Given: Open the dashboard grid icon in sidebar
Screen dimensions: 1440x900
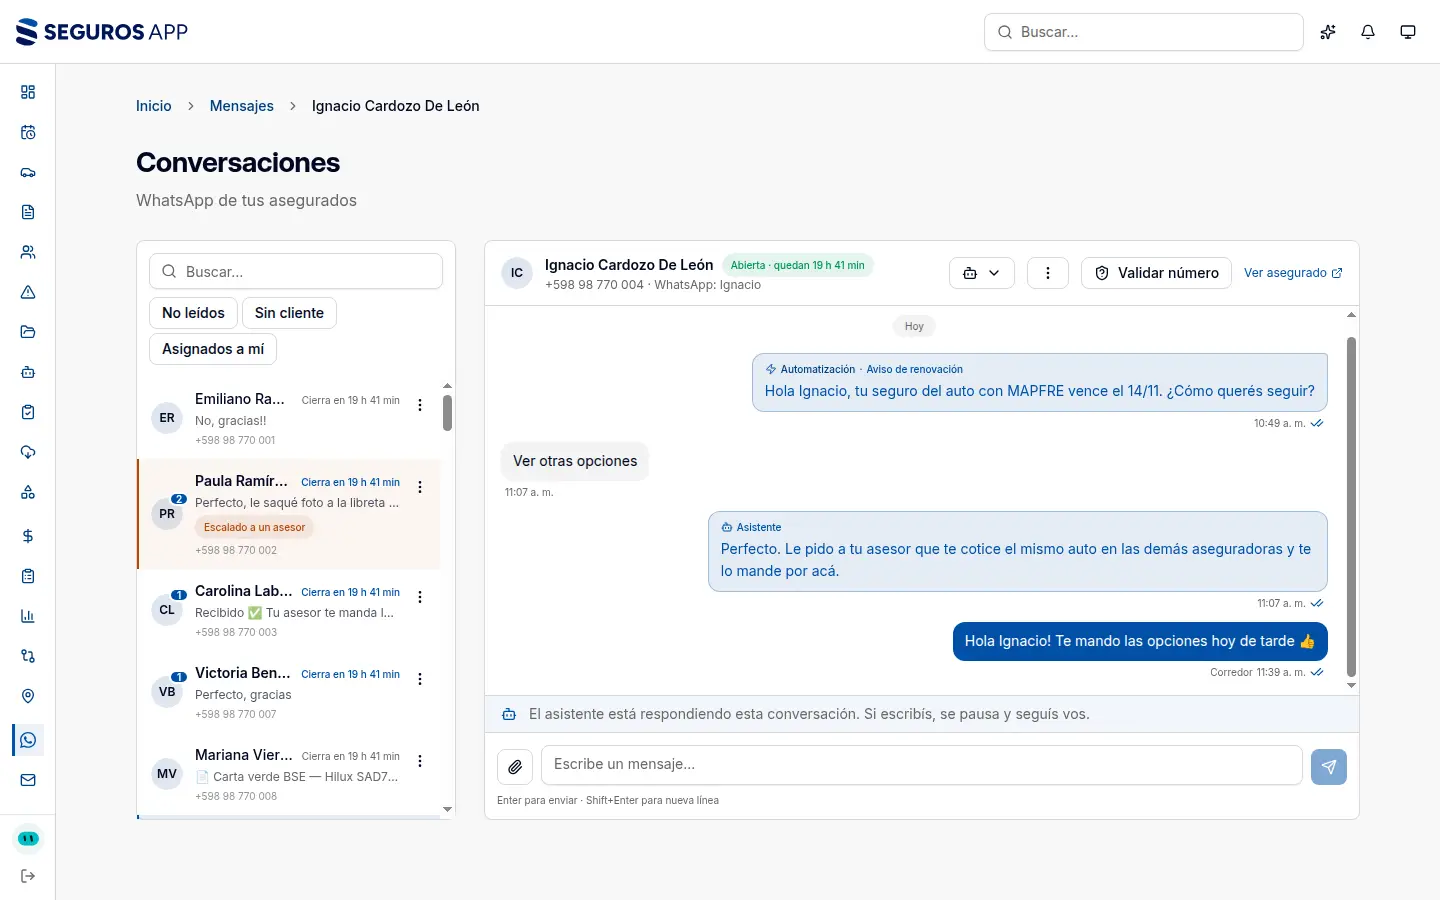Looking at the screenshot, I should pos(28,92).
